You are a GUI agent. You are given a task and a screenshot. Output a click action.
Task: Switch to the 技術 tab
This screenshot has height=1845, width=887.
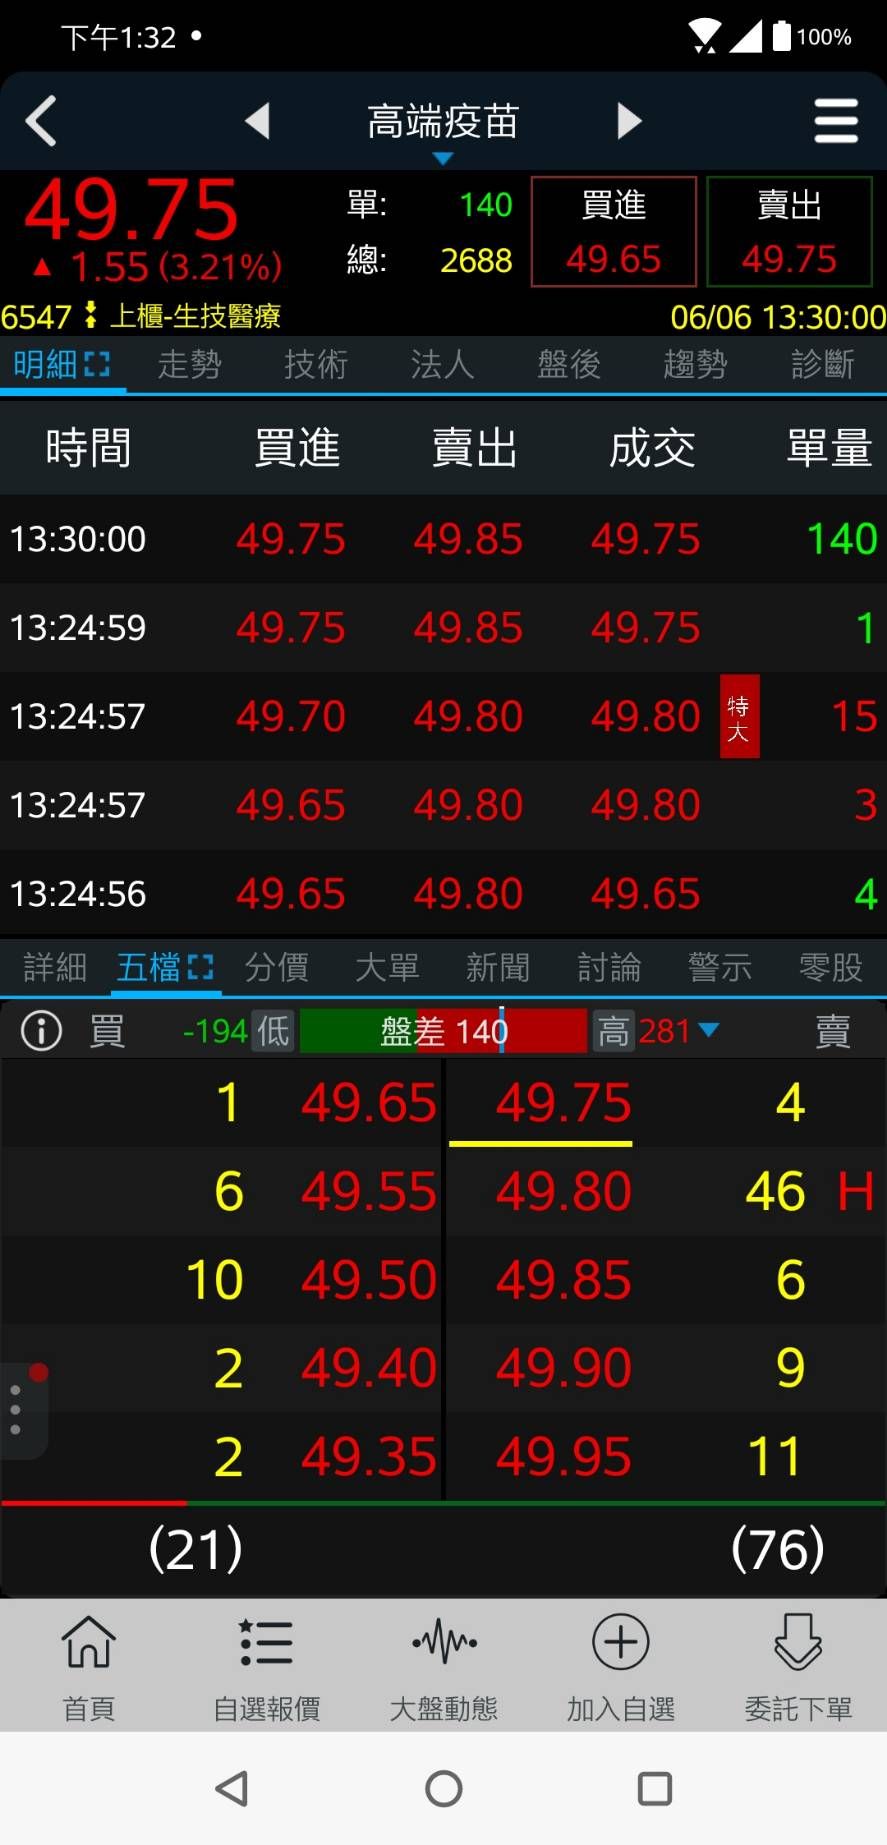pyautogui.click(x=316, y=364)
